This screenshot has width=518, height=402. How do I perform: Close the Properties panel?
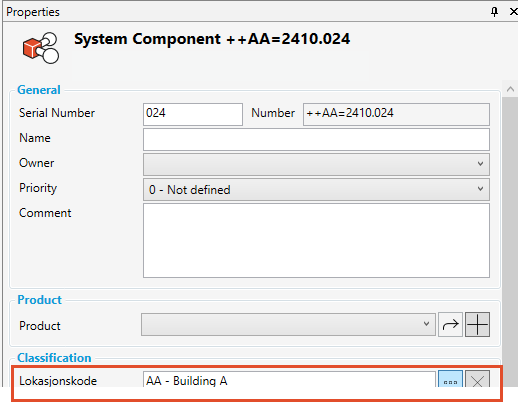[x=514, y=12]
